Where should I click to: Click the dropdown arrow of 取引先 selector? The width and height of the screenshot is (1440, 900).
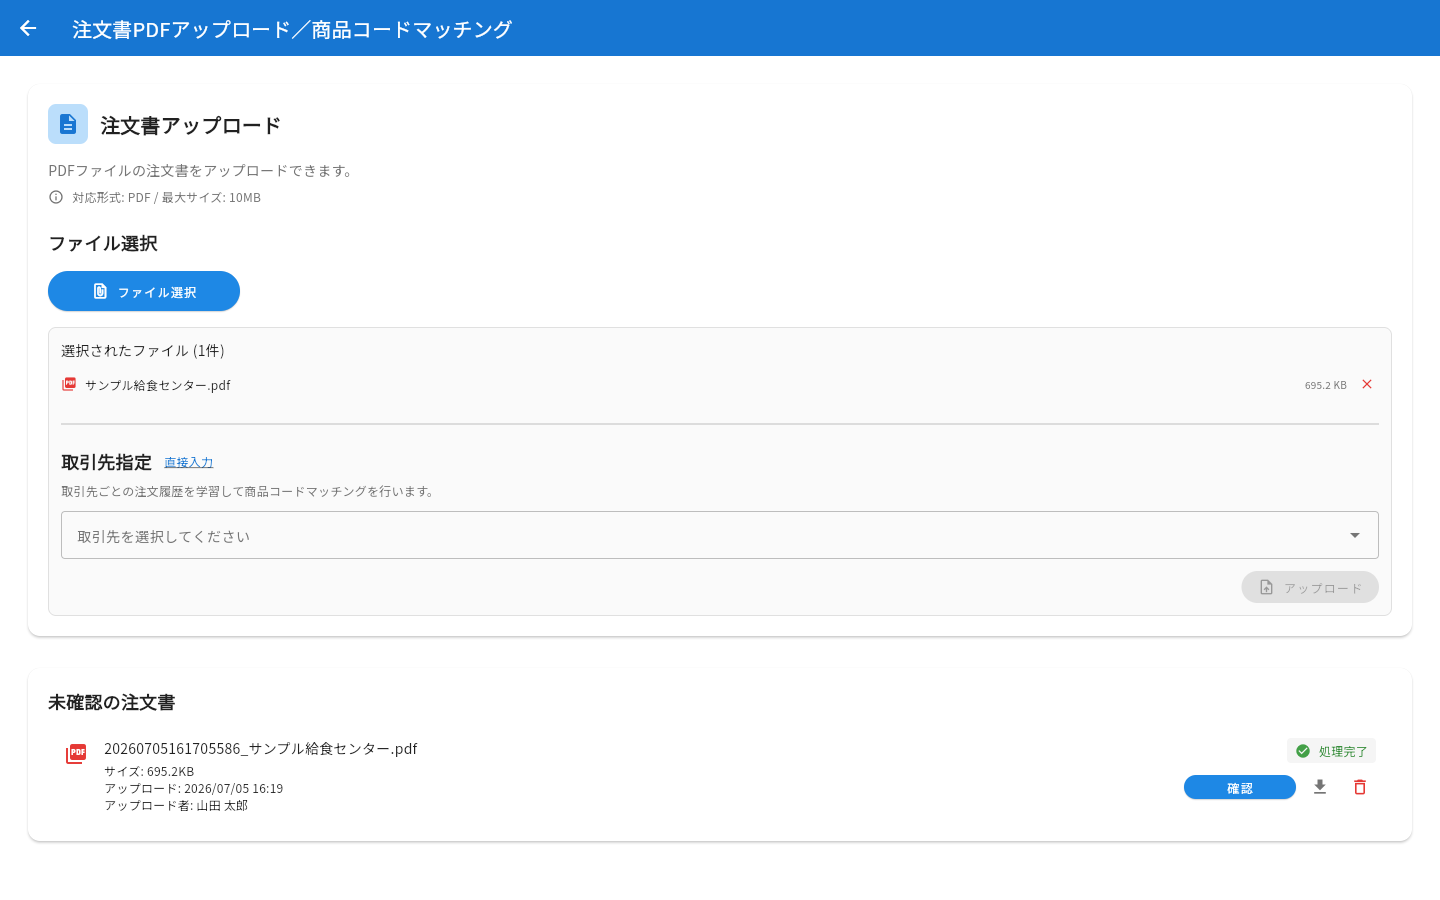point(1355,535)
